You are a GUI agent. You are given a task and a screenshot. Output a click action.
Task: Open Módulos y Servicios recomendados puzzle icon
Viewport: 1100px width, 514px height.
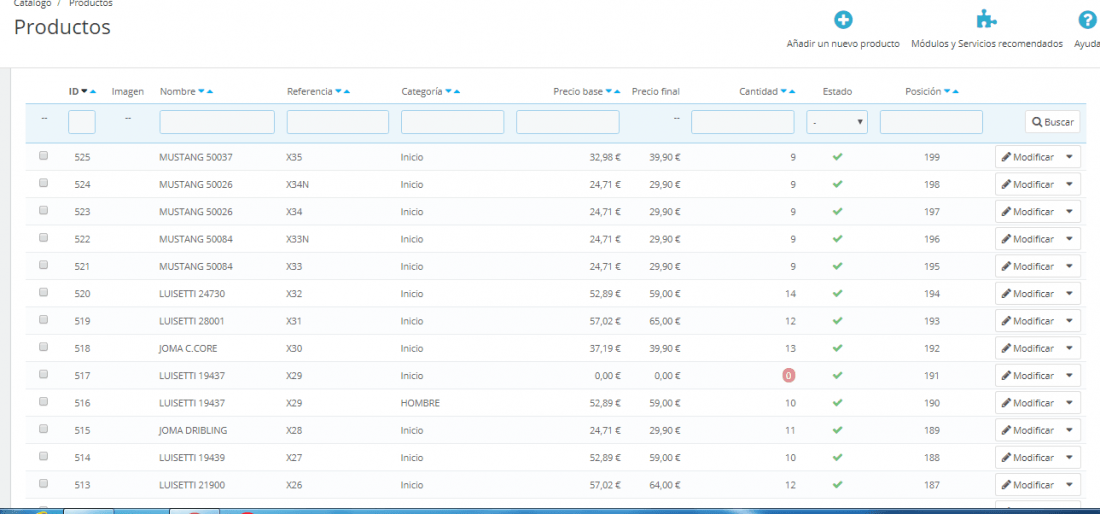coord(986,20)
